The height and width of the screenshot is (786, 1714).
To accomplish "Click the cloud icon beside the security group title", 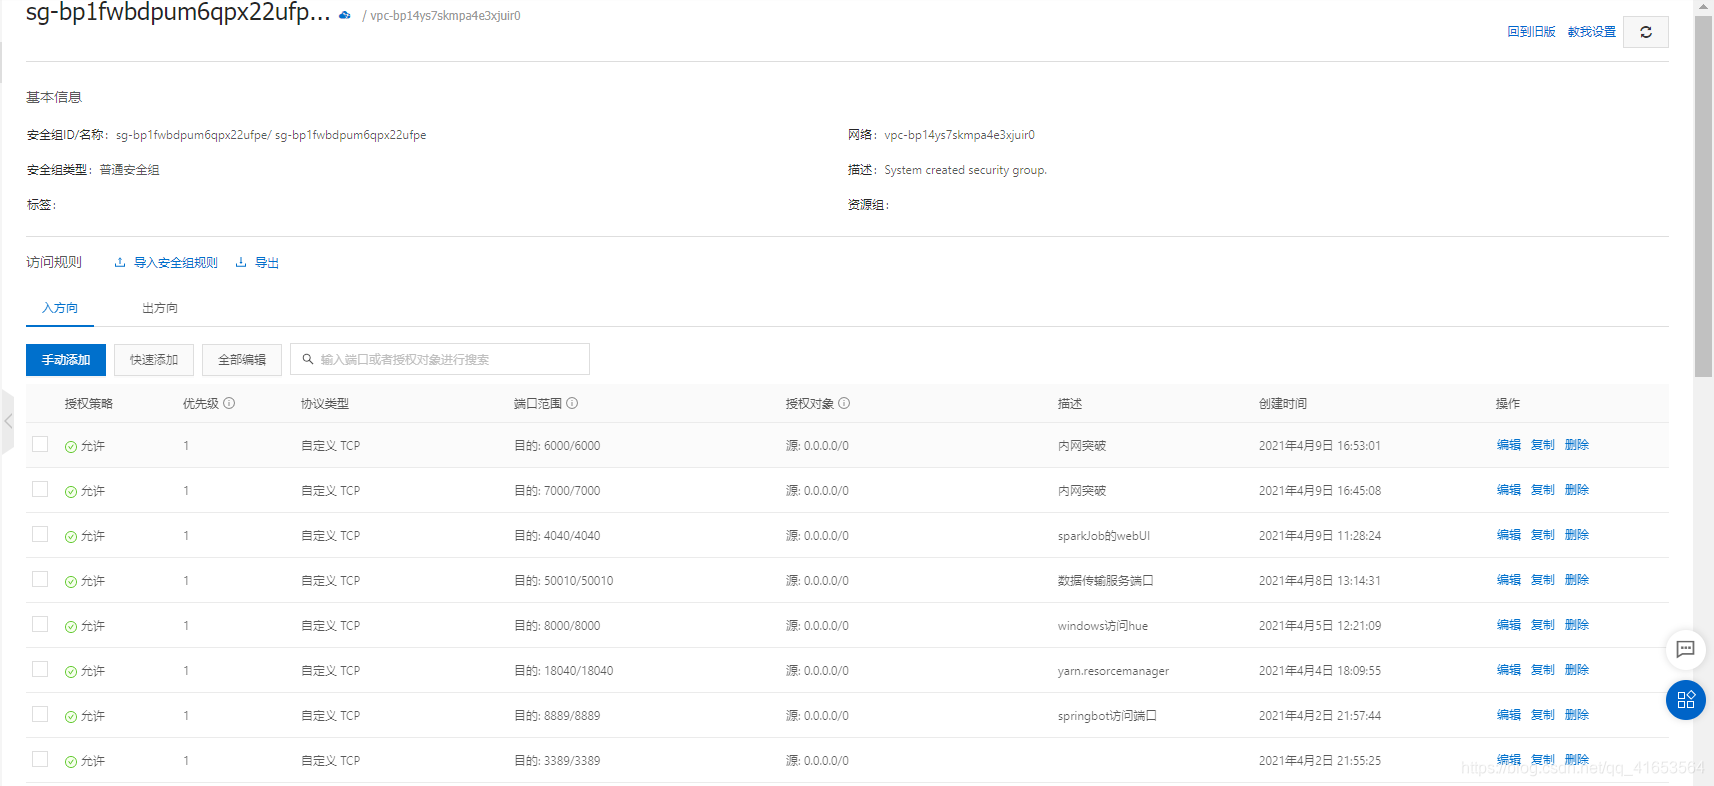I will coord(345,15).
